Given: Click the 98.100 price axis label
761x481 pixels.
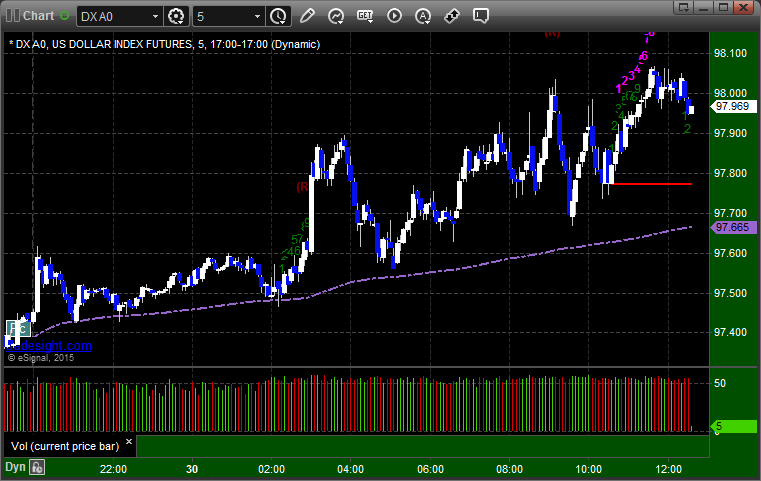Looking at the screenshot, I should tap(730, 53).
